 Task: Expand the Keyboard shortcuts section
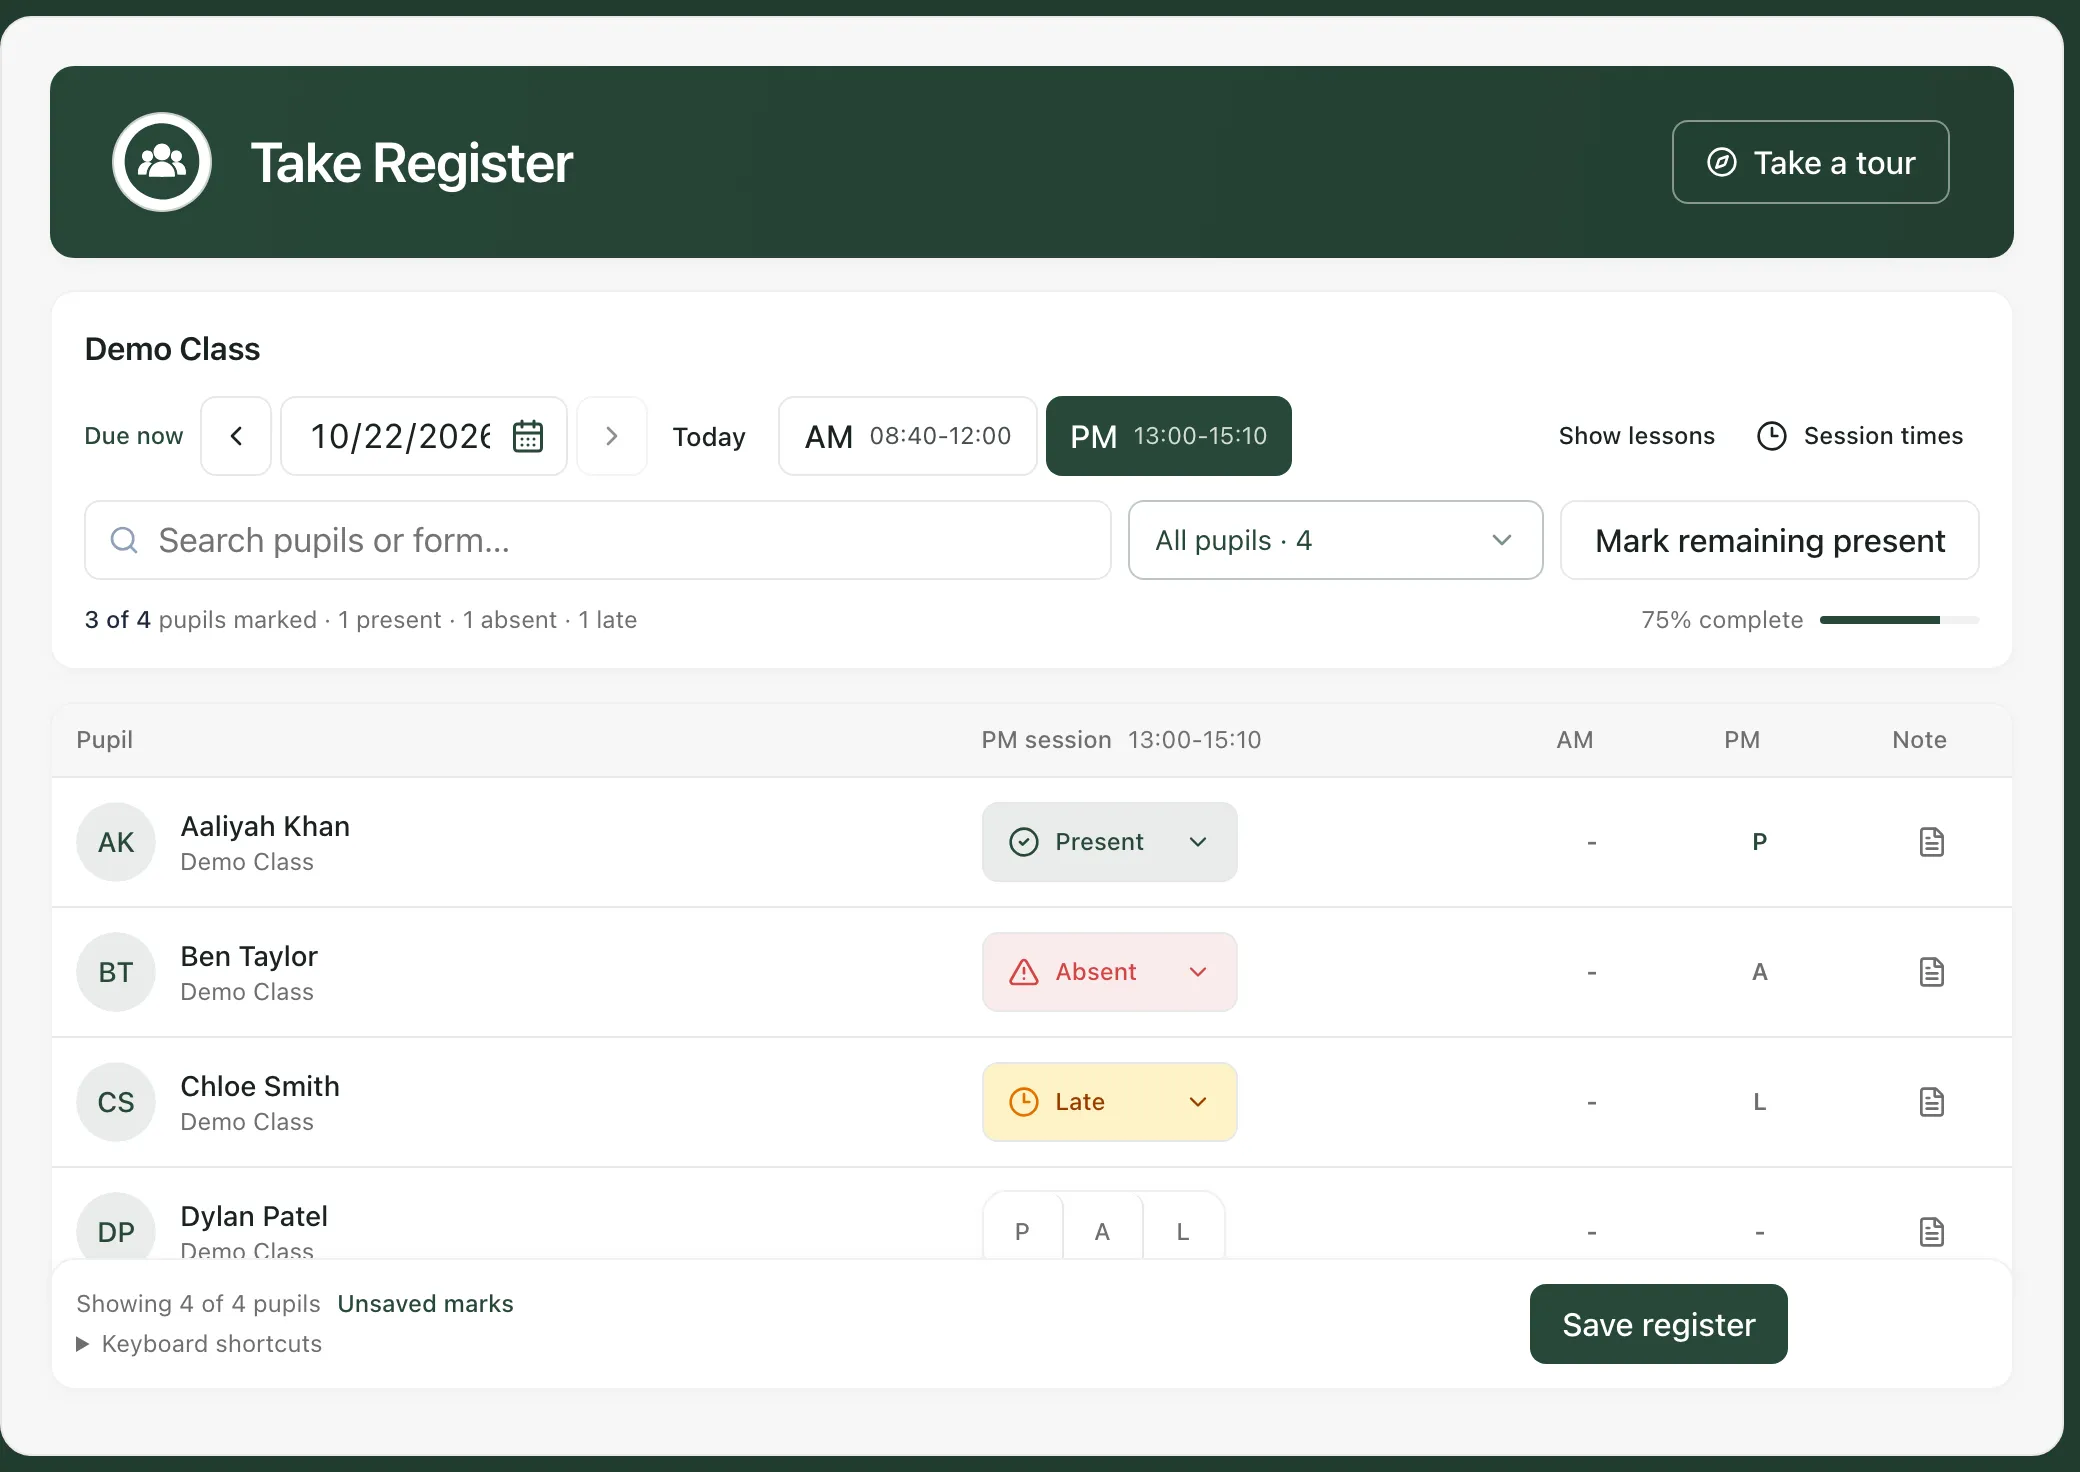(200, 1344)
